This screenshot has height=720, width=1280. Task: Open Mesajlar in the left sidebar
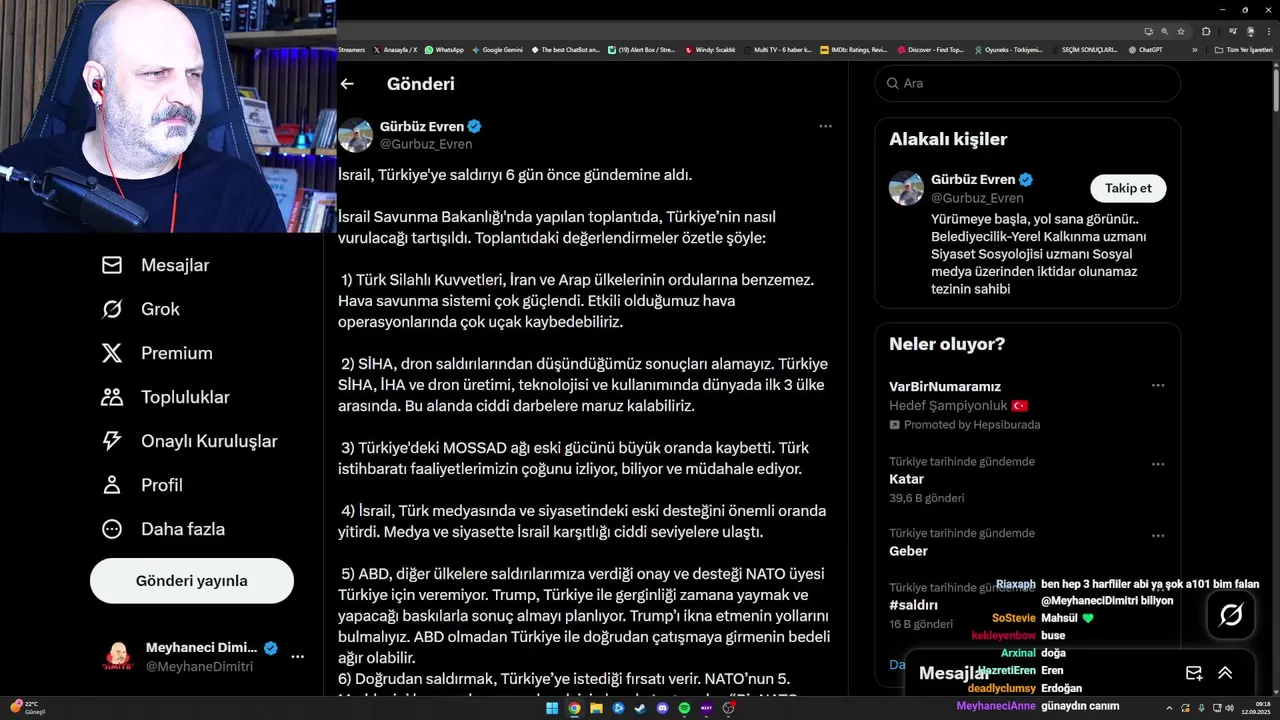tap(156, 265)
